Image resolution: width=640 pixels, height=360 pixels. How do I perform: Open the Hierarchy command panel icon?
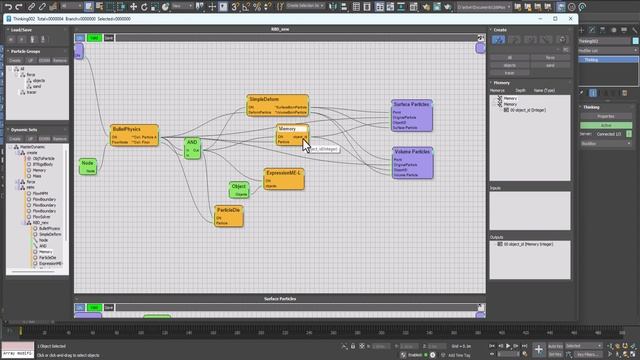(603, 30)
